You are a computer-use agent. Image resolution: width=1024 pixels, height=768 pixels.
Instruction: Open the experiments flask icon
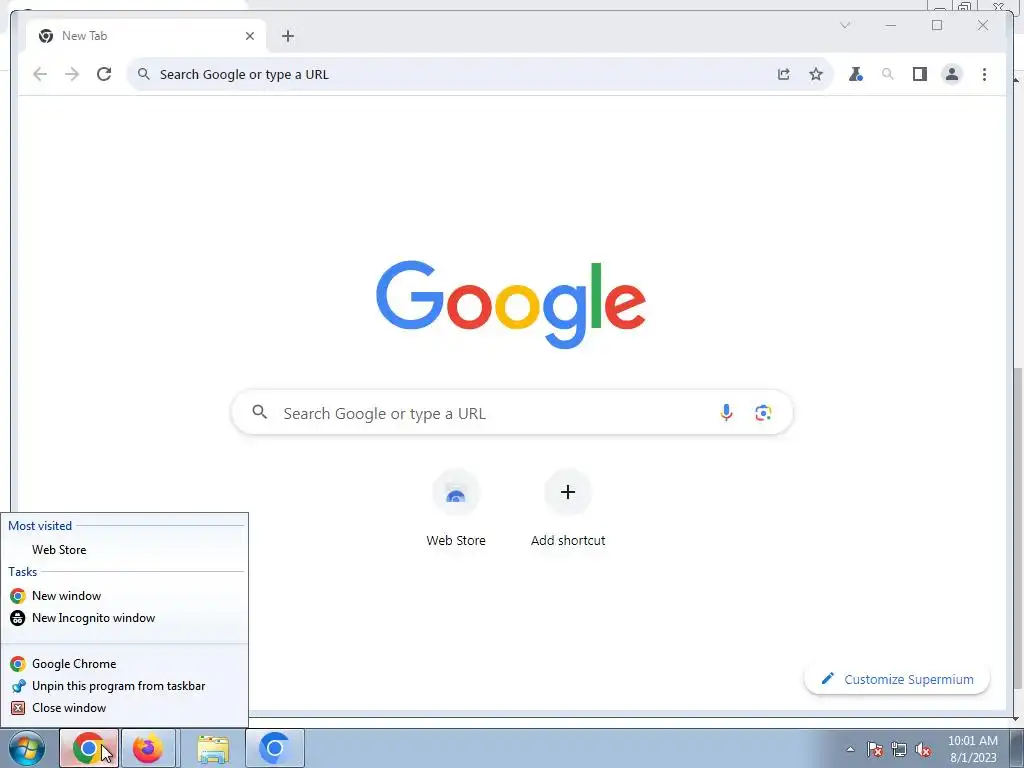[856, 74]
